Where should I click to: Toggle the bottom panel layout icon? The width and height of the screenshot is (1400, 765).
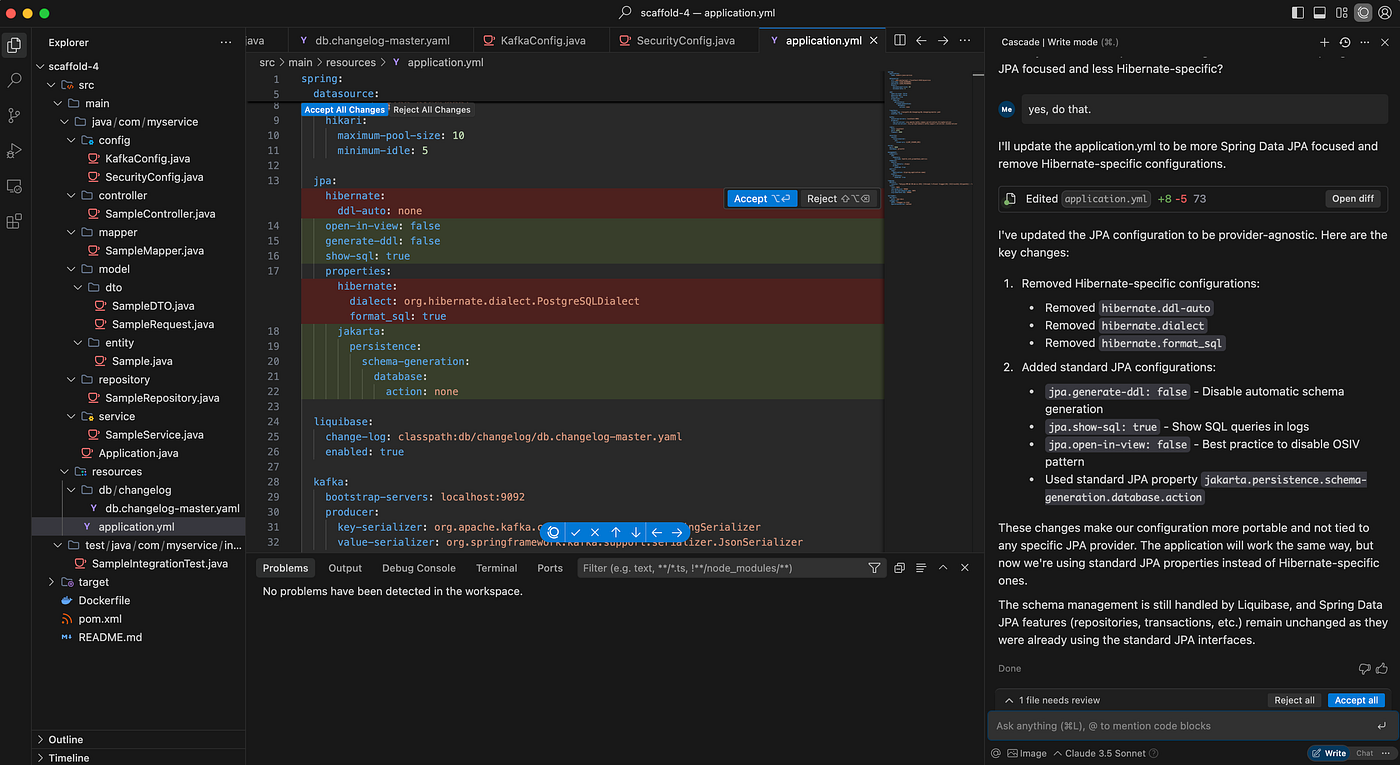point(1320,13)
